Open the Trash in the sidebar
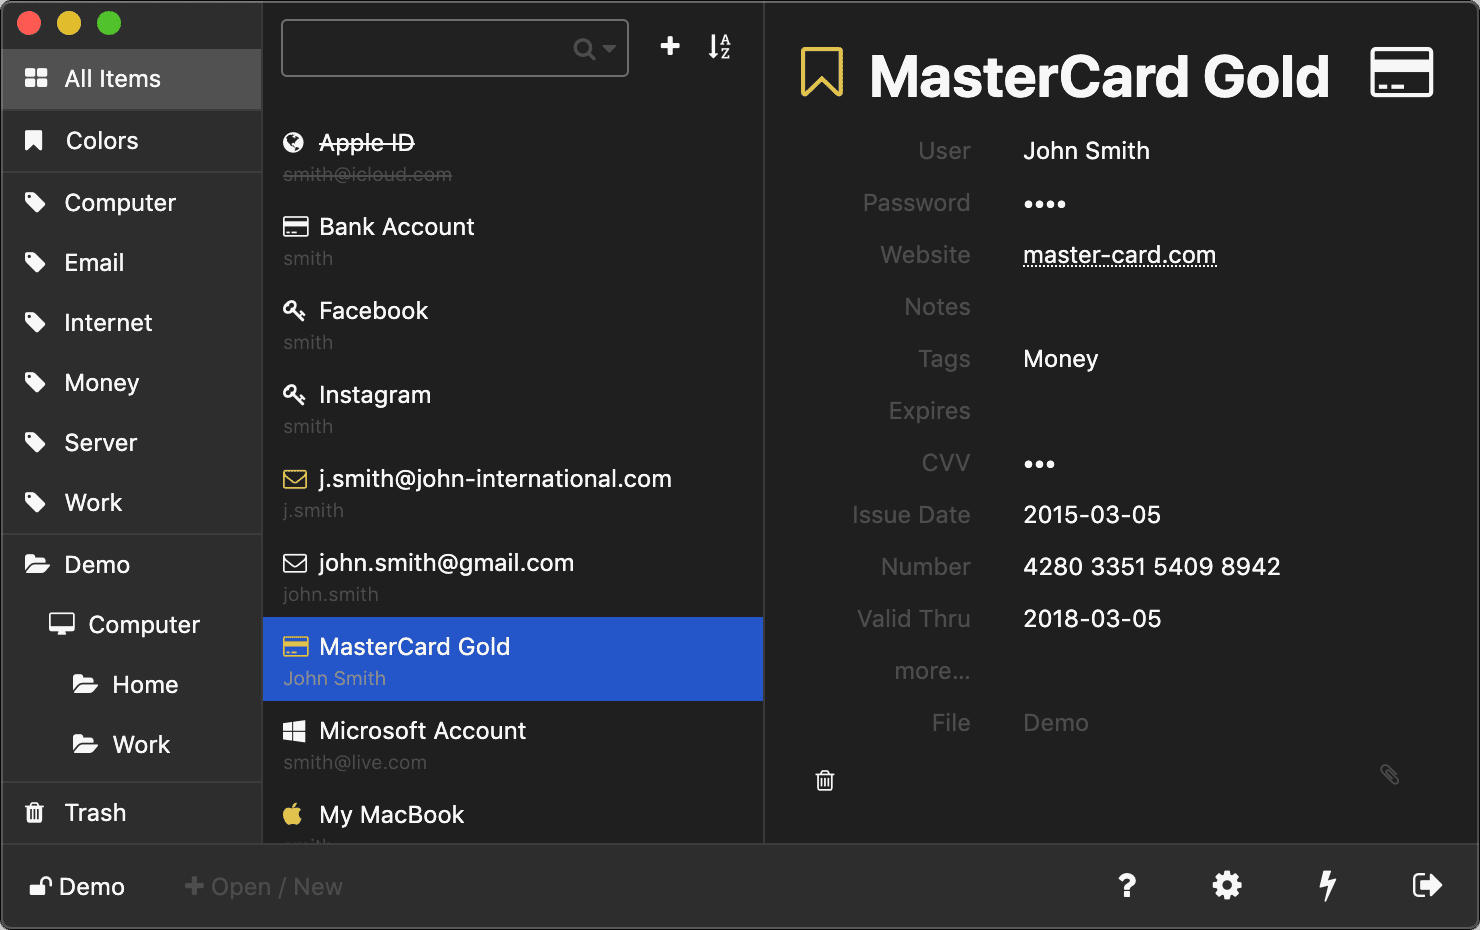Screen dimensions: 1480x930 132,813
